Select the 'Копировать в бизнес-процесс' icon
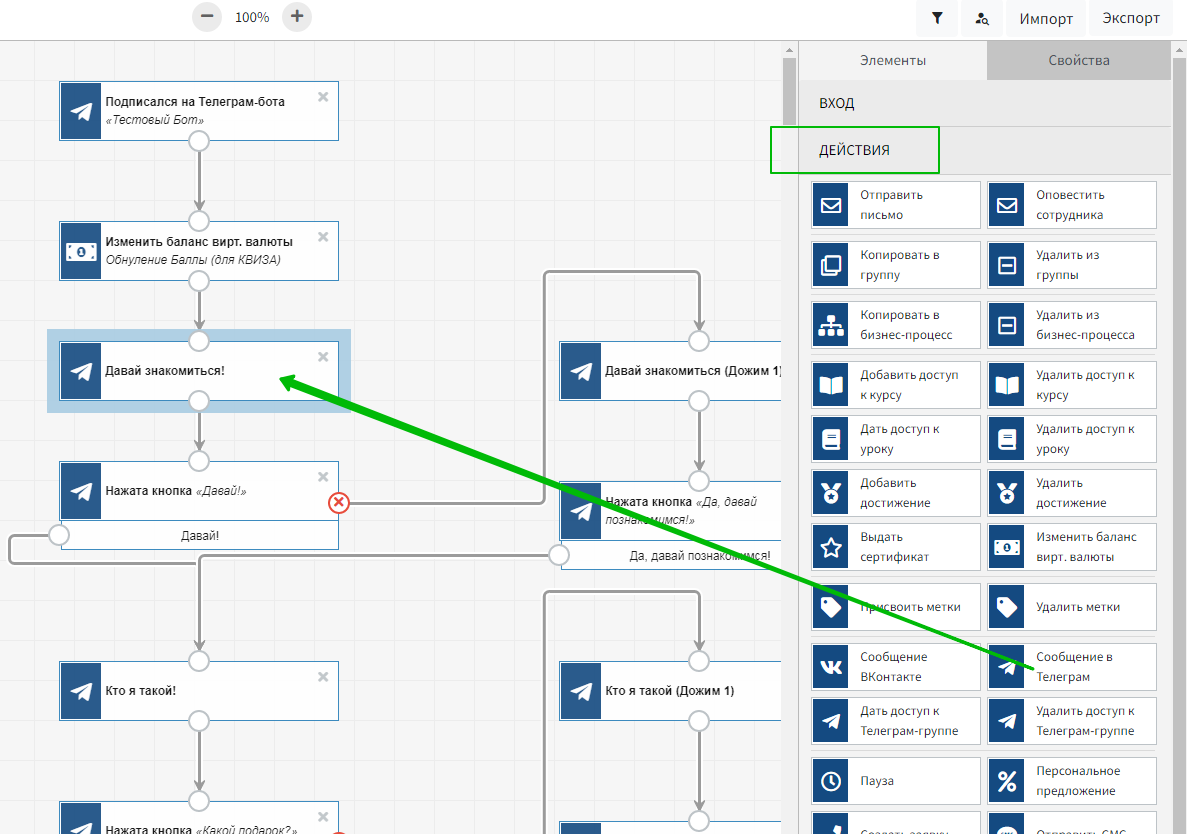This screenshot has width=1187, height=834. tap(831, 325)
